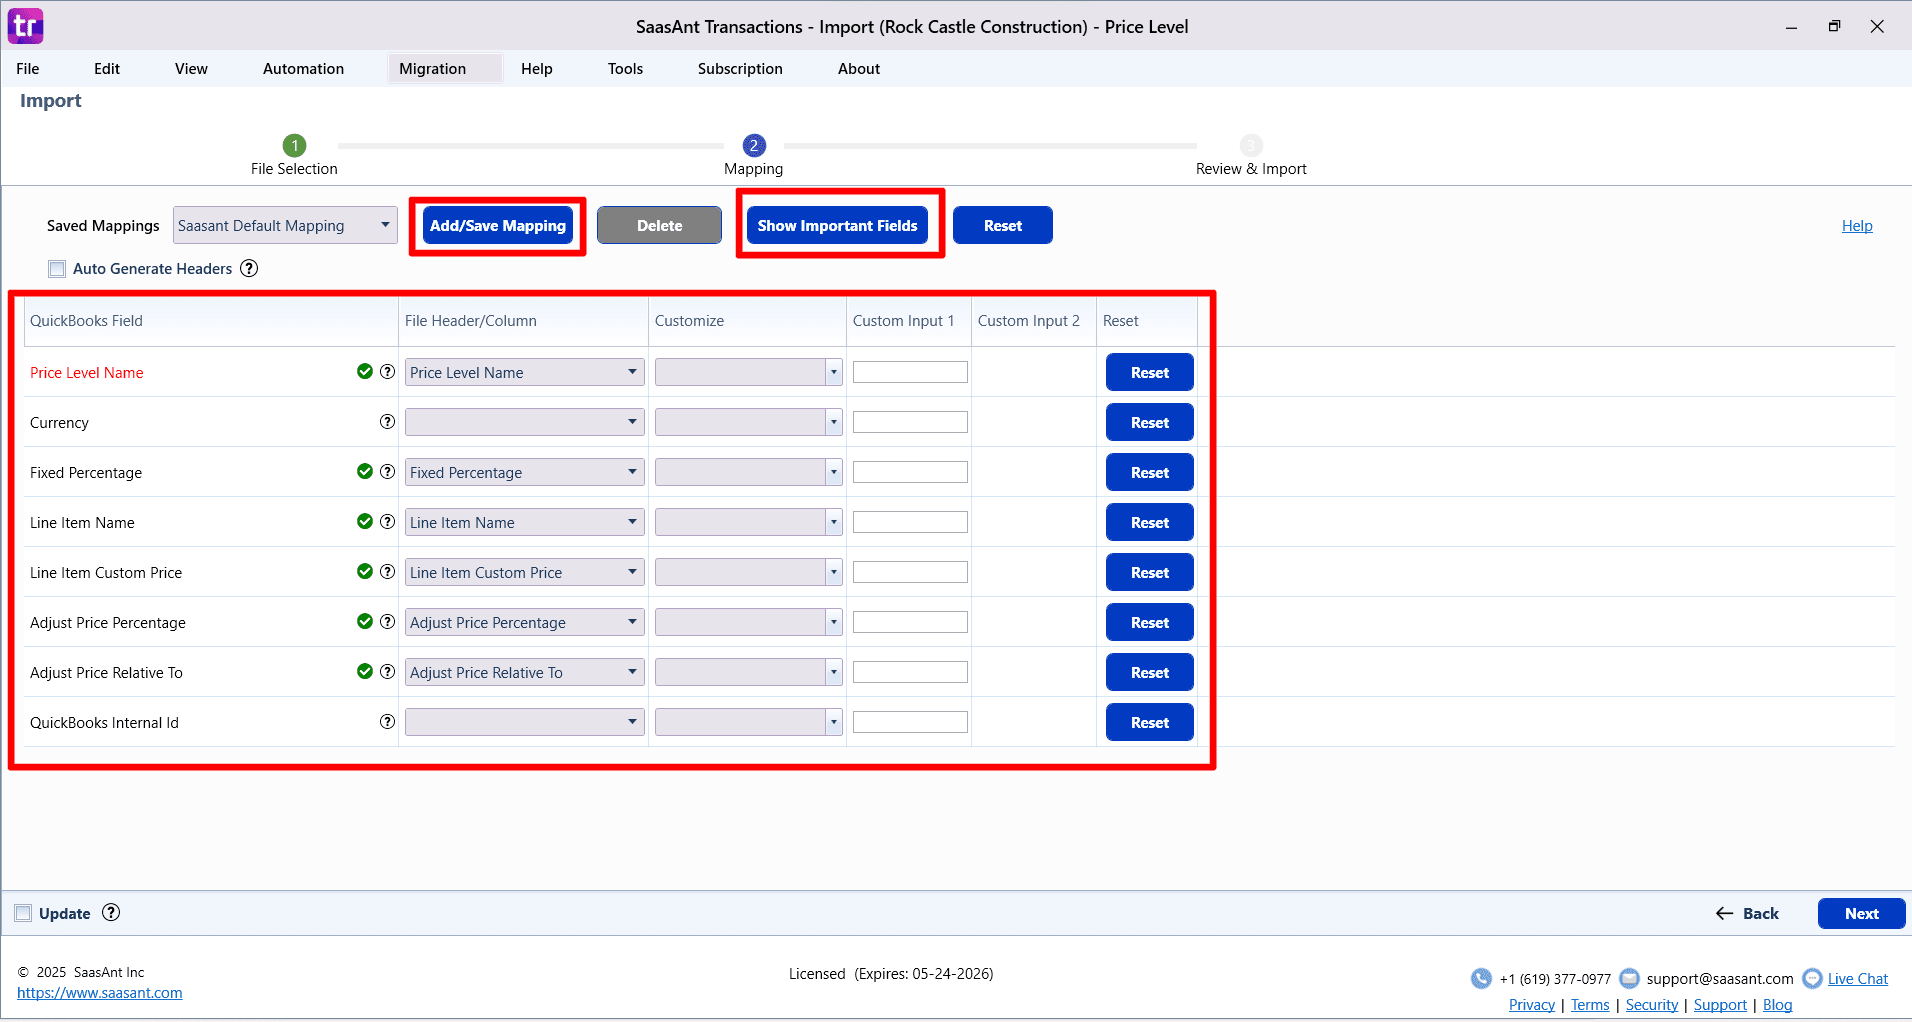Click green mapped checkmark for Fixed Percentage

click(365, 472)
